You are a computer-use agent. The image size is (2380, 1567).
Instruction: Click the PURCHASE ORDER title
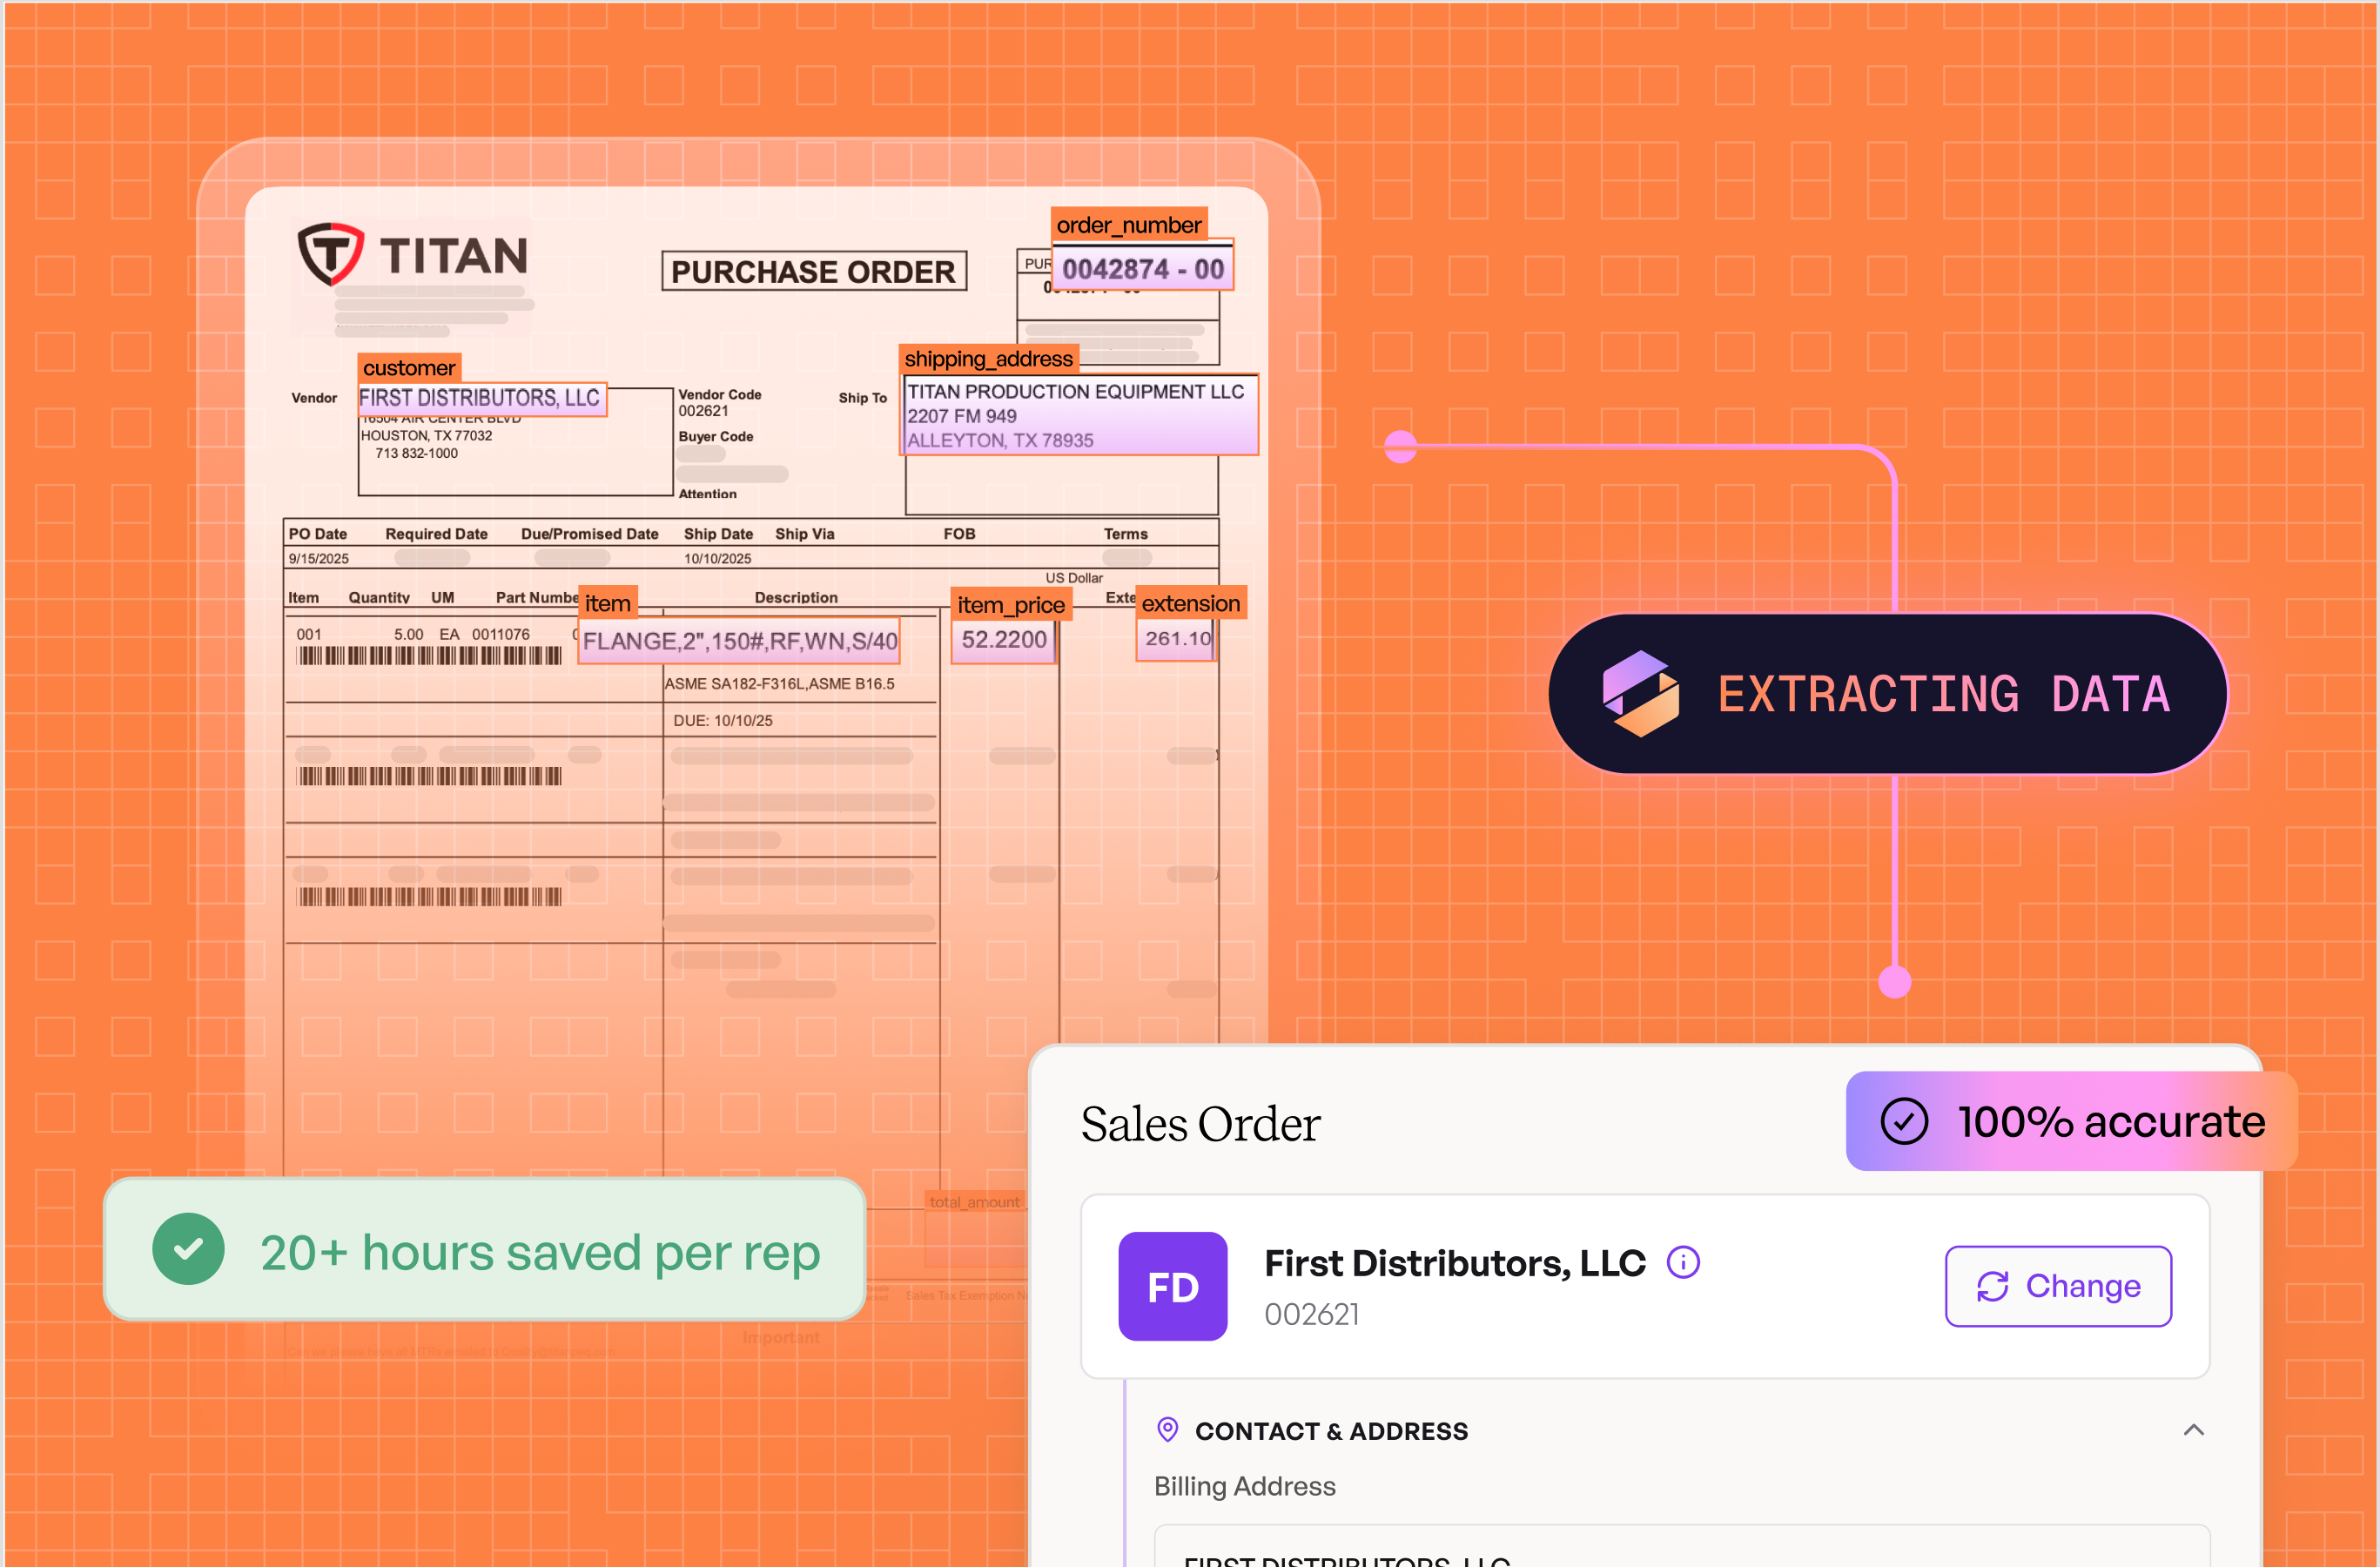(x=814, y=270)
